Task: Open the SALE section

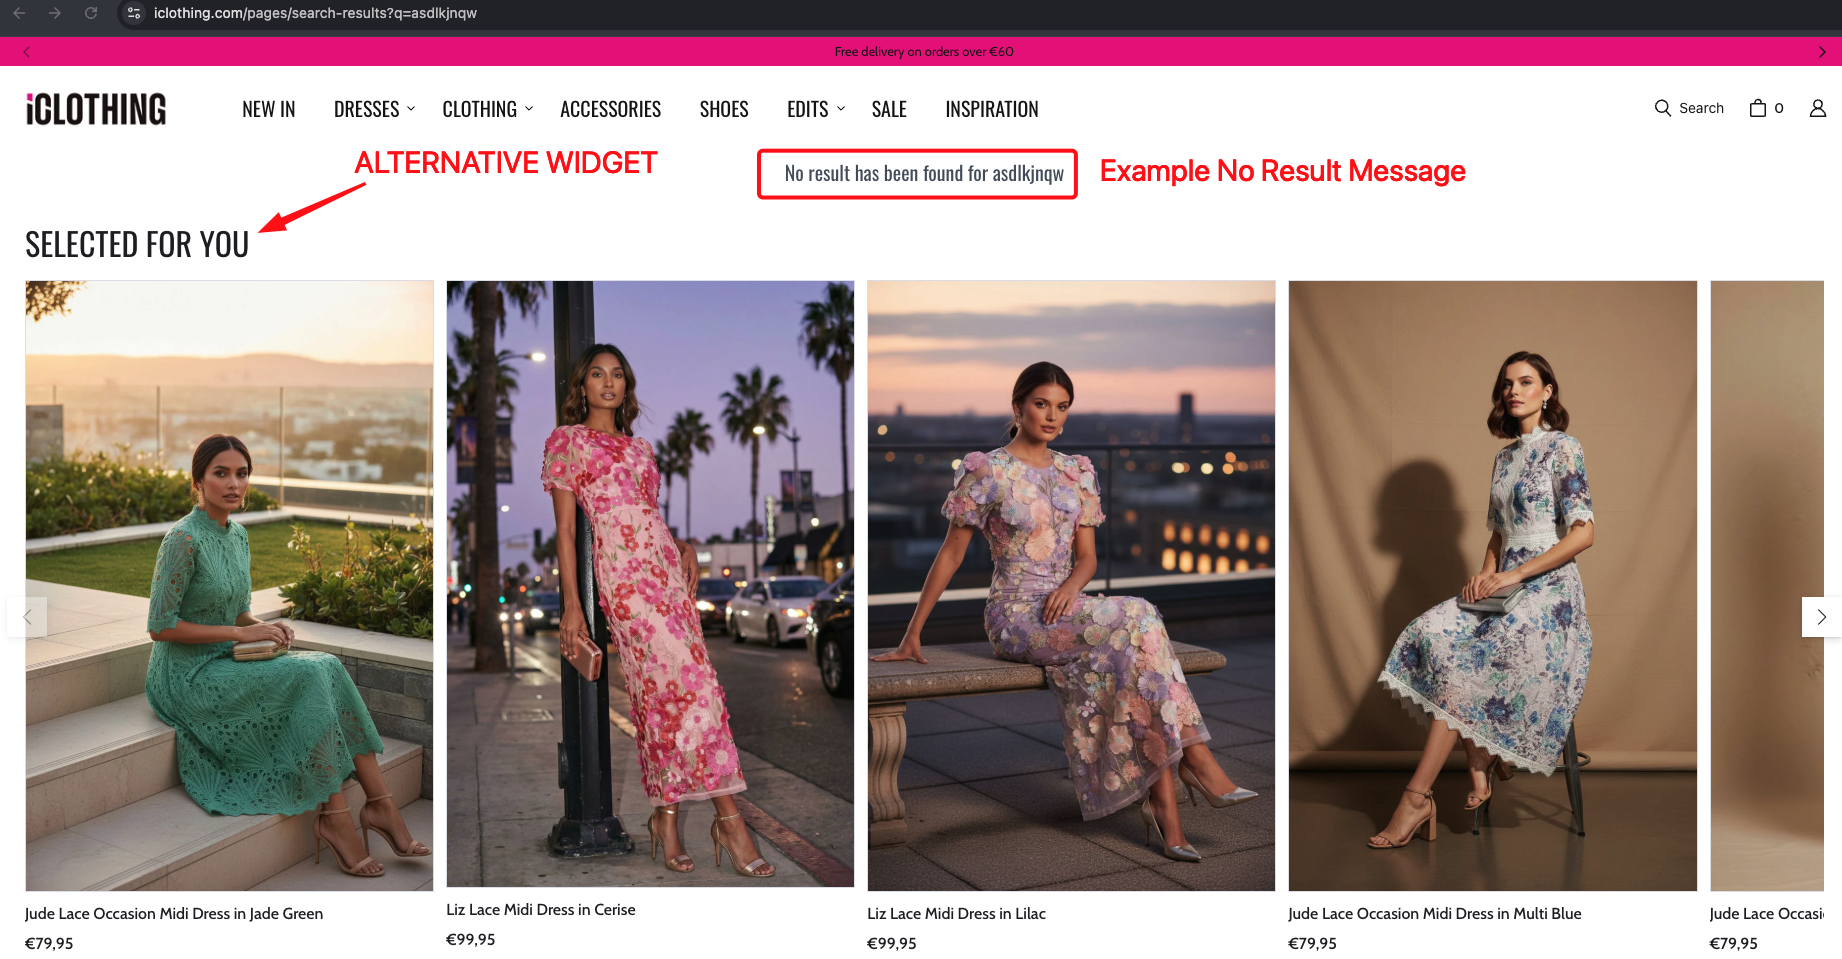Action: pos(889,109)
